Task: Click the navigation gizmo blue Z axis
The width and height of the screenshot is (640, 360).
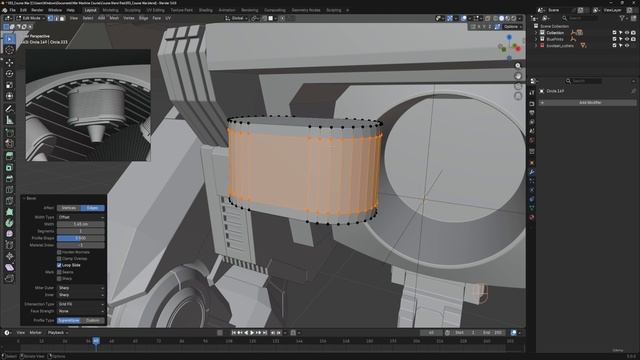Action: (509, 37)
